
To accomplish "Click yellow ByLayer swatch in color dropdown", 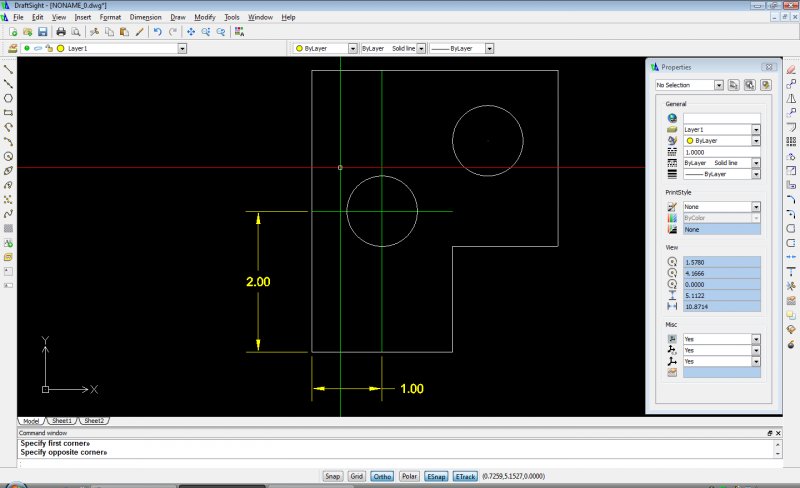I will (x=299, y=48).
